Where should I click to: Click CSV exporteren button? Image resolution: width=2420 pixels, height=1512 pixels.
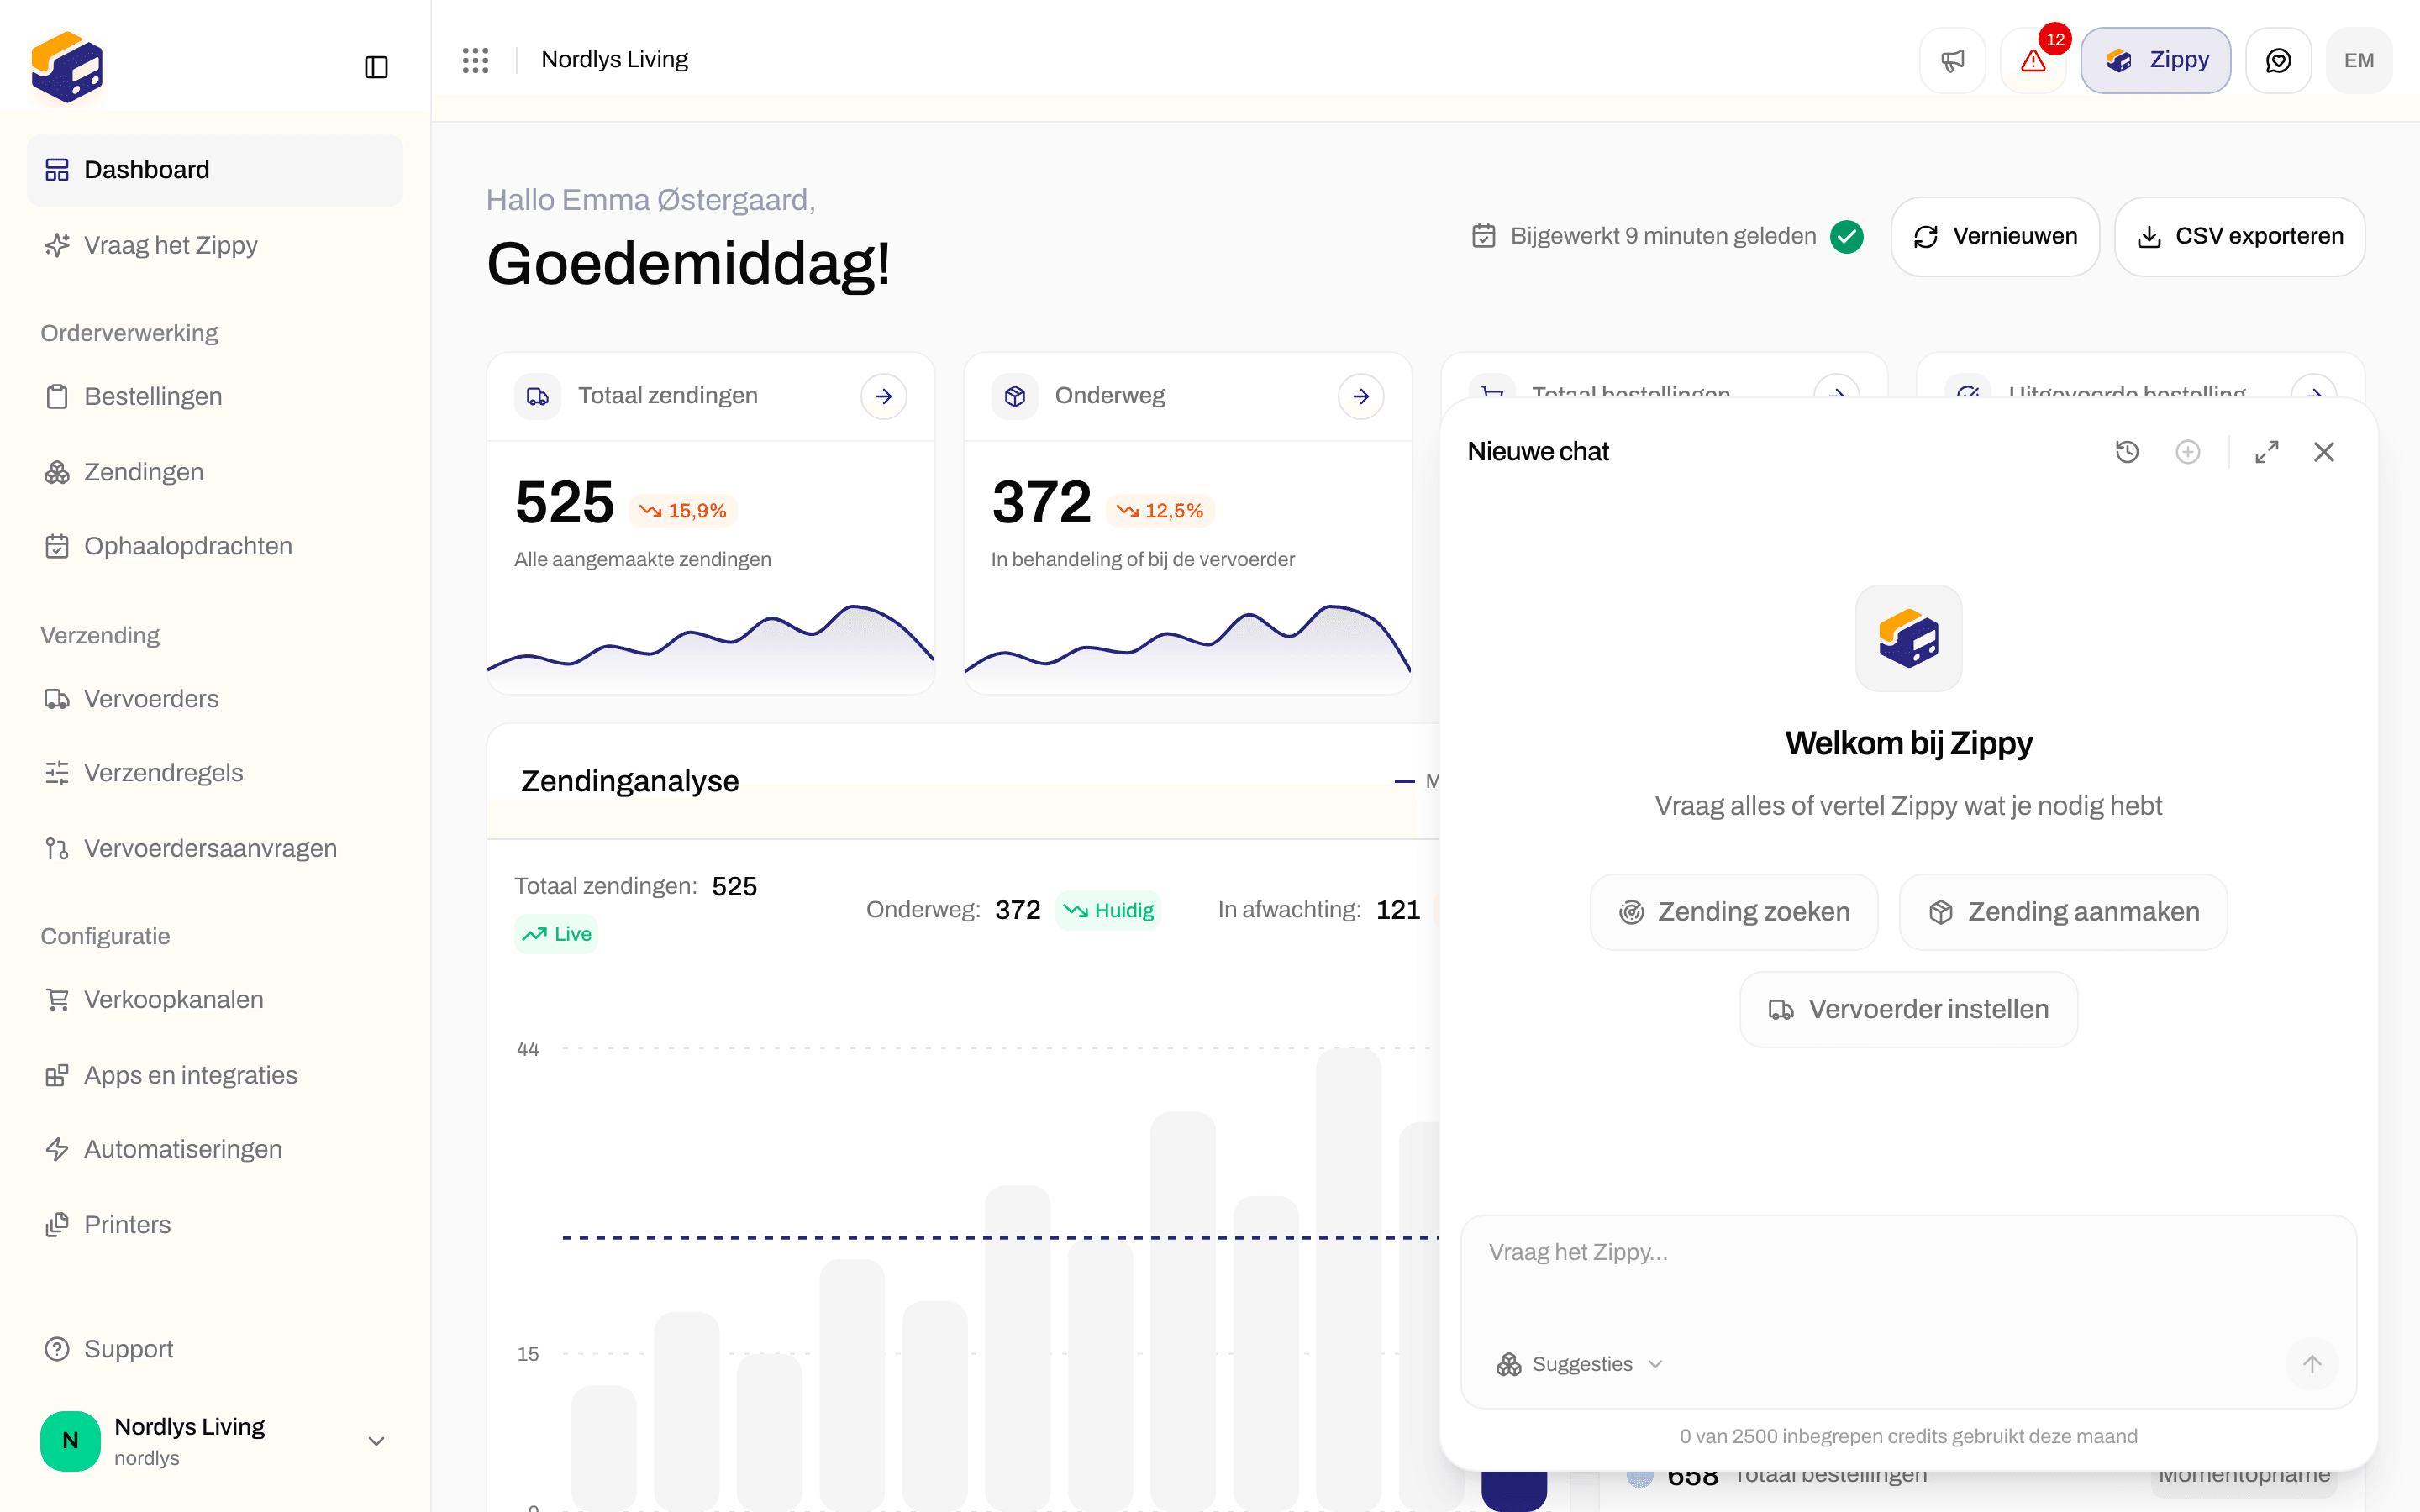2239,237
